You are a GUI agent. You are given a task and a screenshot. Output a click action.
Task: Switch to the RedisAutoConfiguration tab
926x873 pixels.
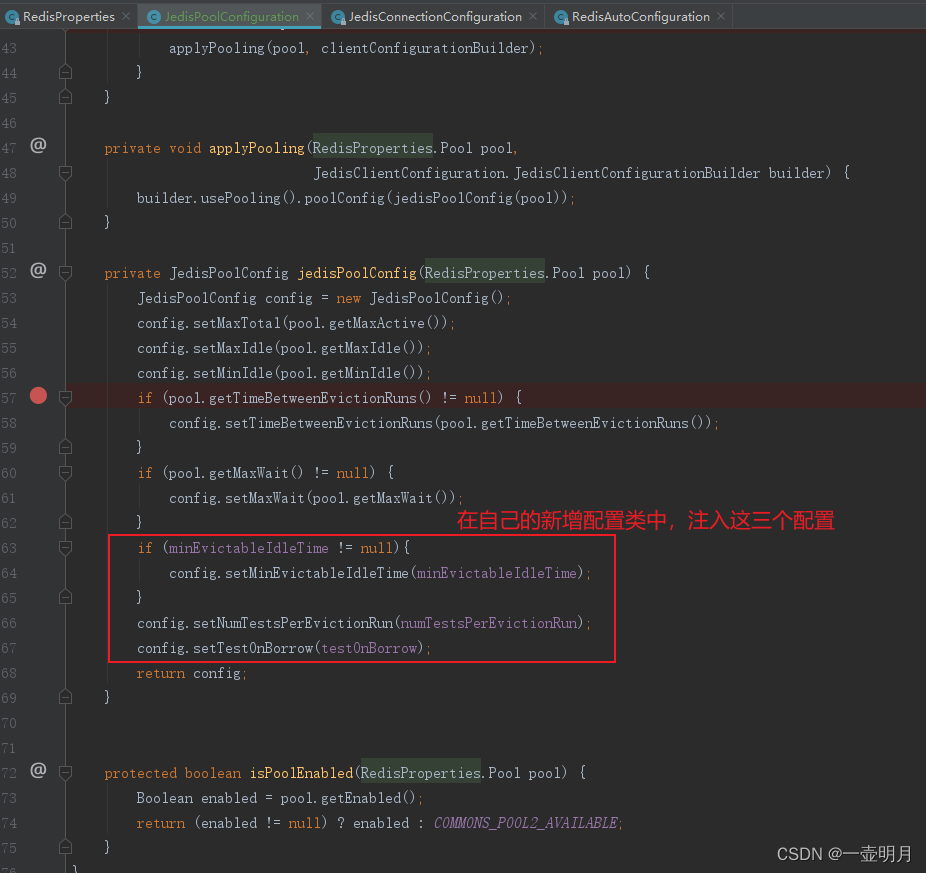coord(640,16)
